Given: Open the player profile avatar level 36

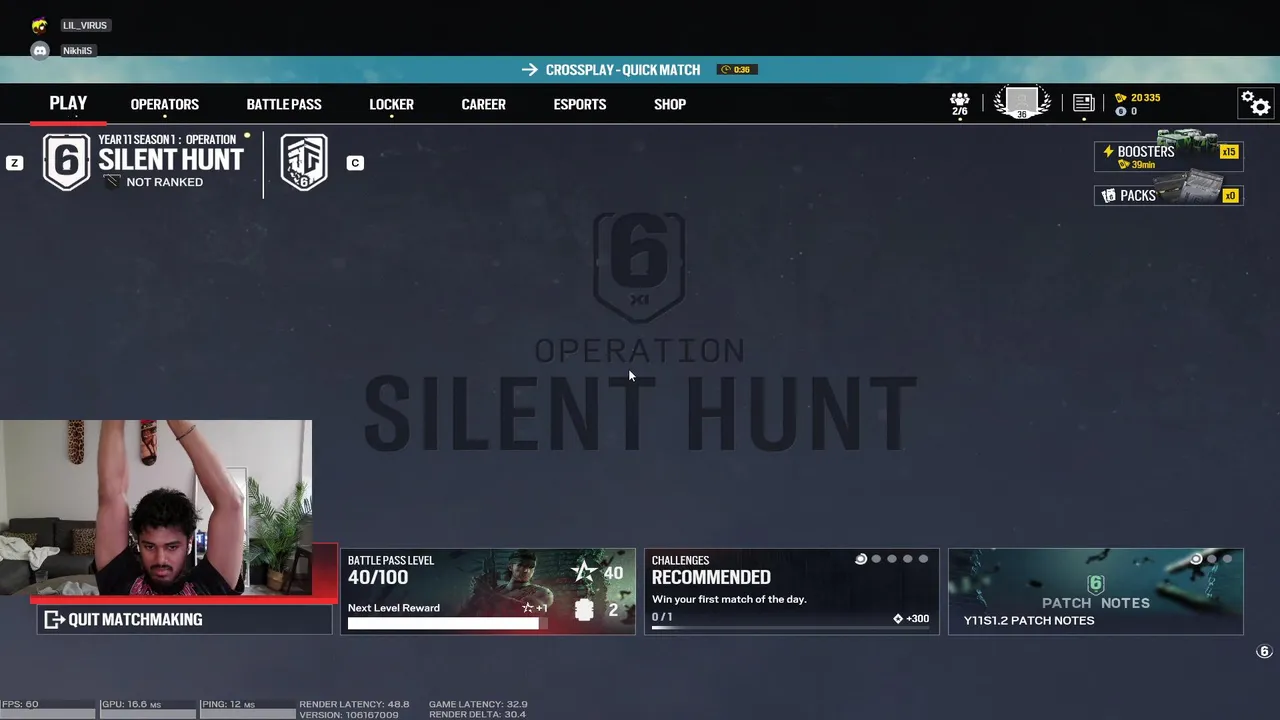Looking at the screenshot, I should point(1022,103).
